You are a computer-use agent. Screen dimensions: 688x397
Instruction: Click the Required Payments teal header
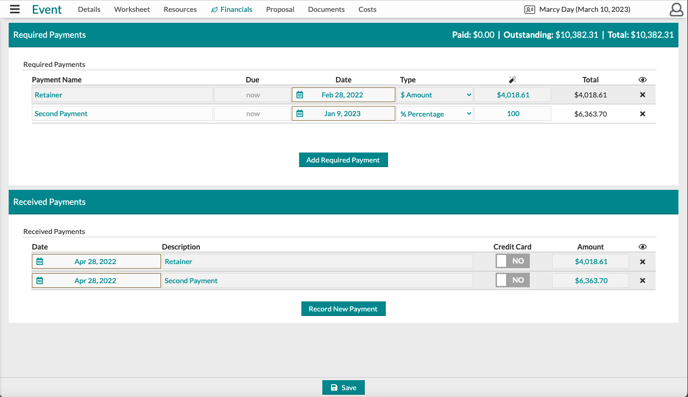[x=343, y=35]
